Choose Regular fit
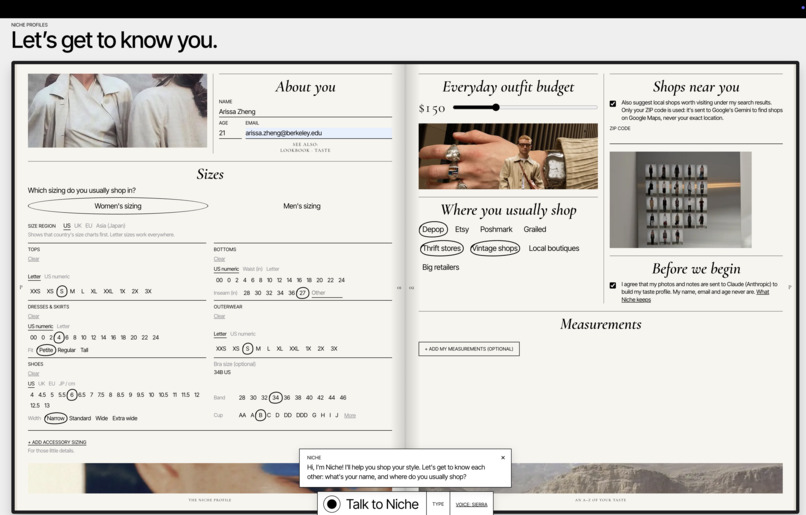This screenshot has width=806, height=515. [x=66, y=350]
